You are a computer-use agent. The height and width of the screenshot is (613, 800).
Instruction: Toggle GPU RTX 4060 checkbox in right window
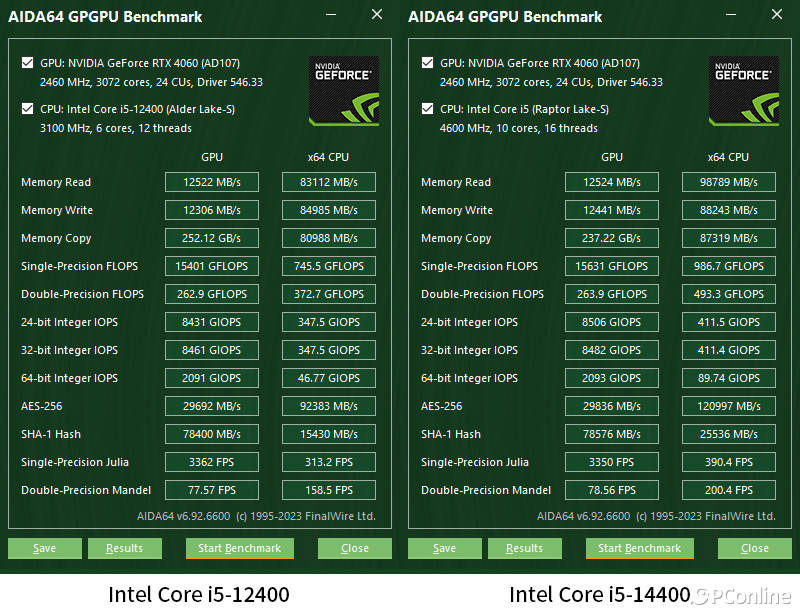click(x=428, y=63)
